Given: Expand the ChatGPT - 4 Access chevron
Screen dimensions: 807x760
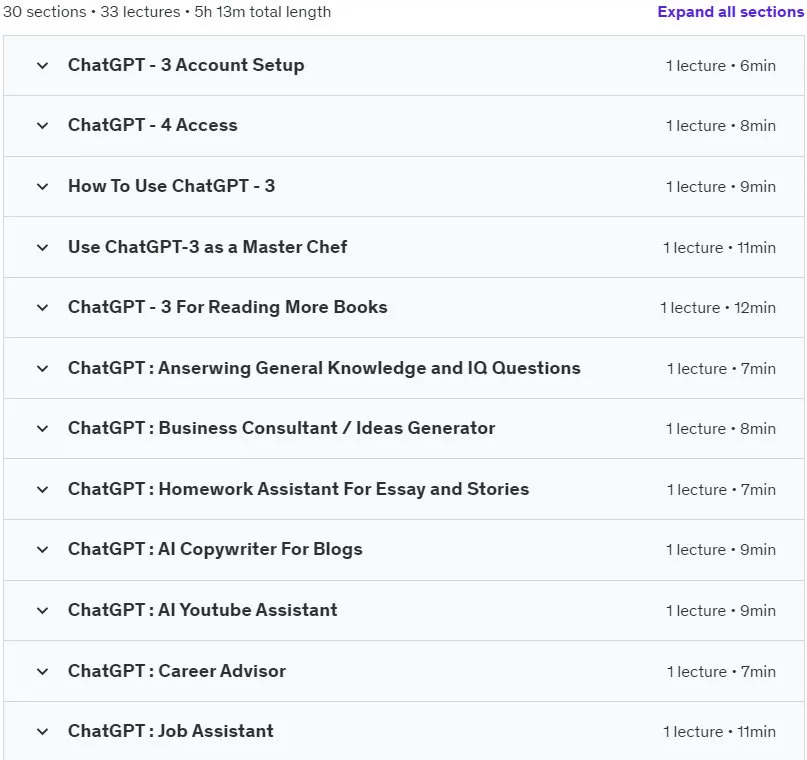Looking at the screenshot, I should 43,126.
